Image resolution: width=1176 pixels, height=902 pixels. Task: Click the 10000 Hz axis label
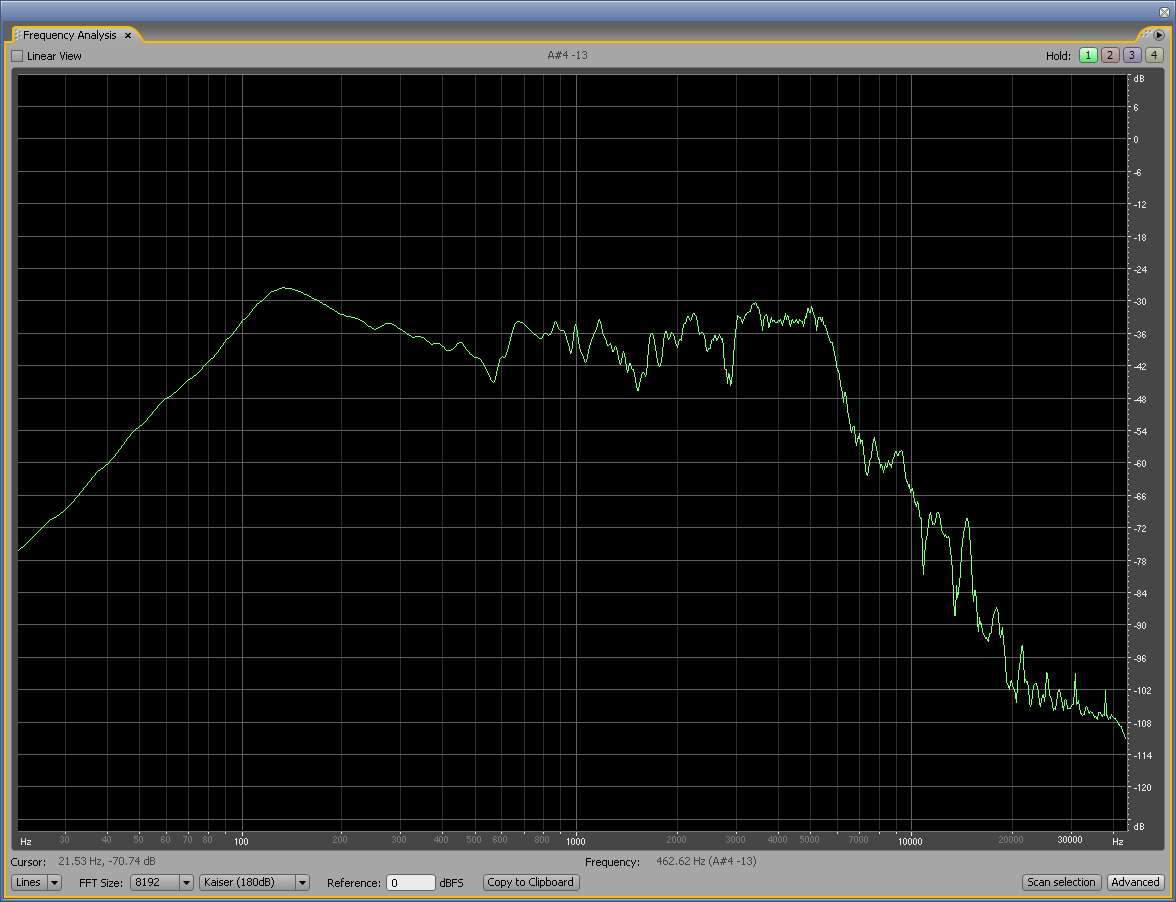coord(910,842)
